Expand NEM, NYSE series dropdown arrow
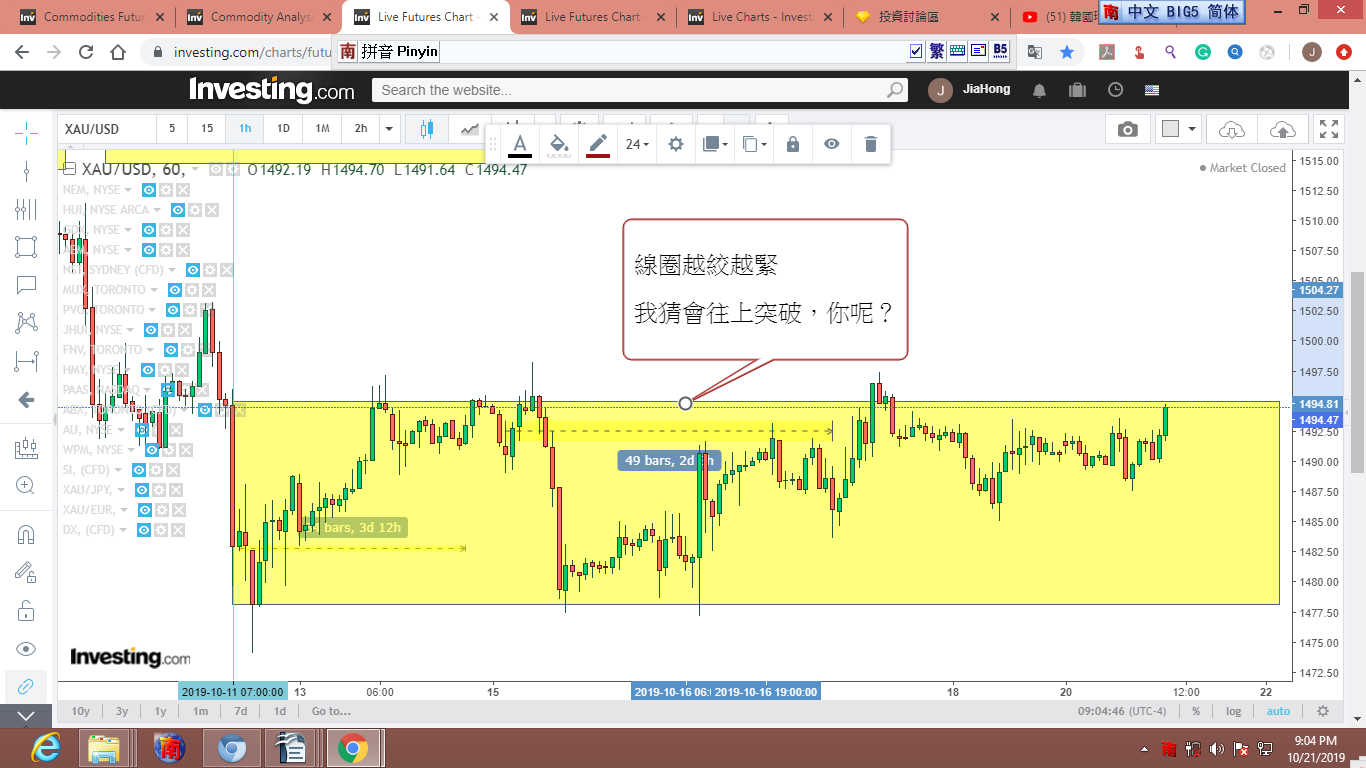Screen dimensions: 1366x768 [x=128, y=190]
